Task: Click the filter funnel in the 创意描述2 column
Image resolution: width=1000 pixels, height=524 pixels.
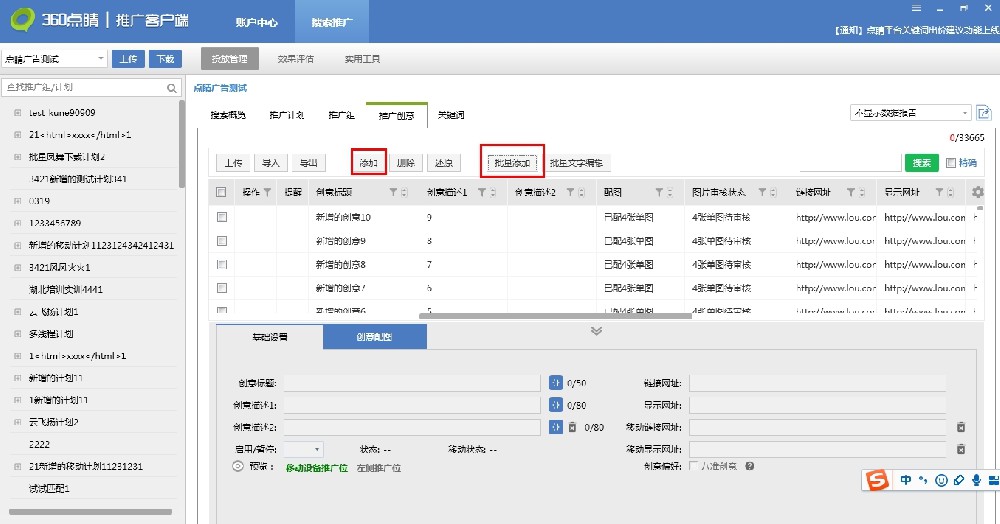Action: point(571,192)
